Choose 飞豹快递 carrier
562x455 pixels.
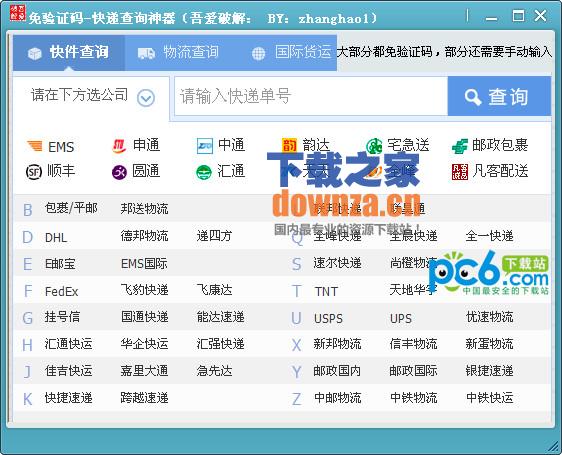(144, 290)
